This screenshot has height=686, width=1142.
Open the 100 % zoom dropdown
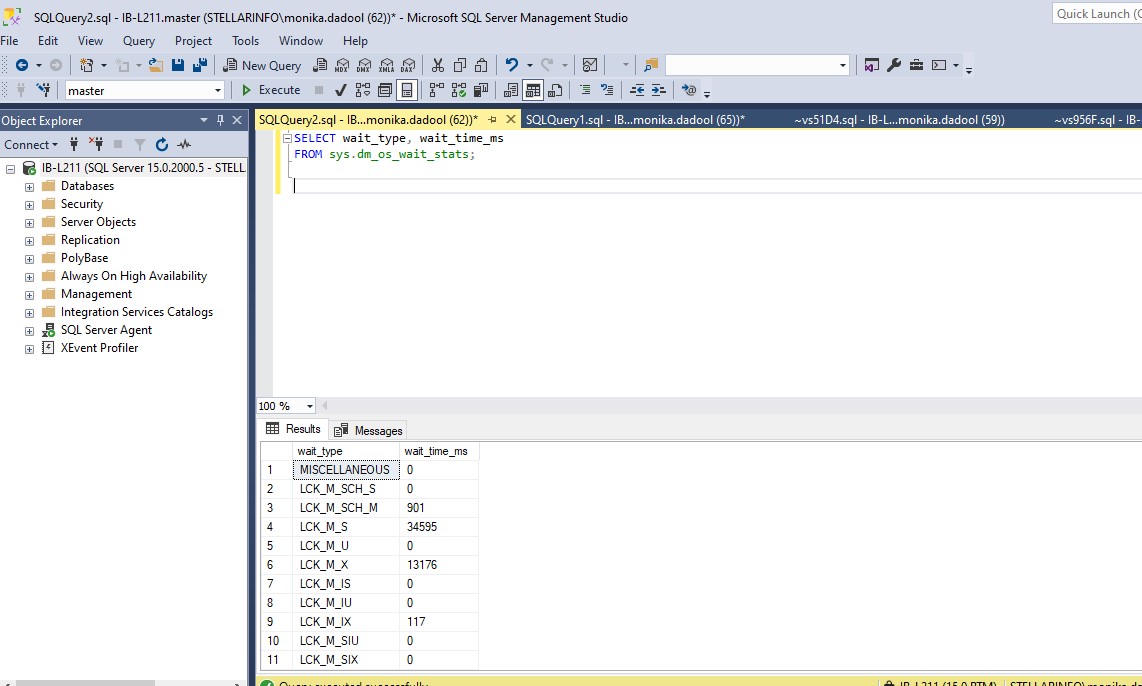pos(310,406)
